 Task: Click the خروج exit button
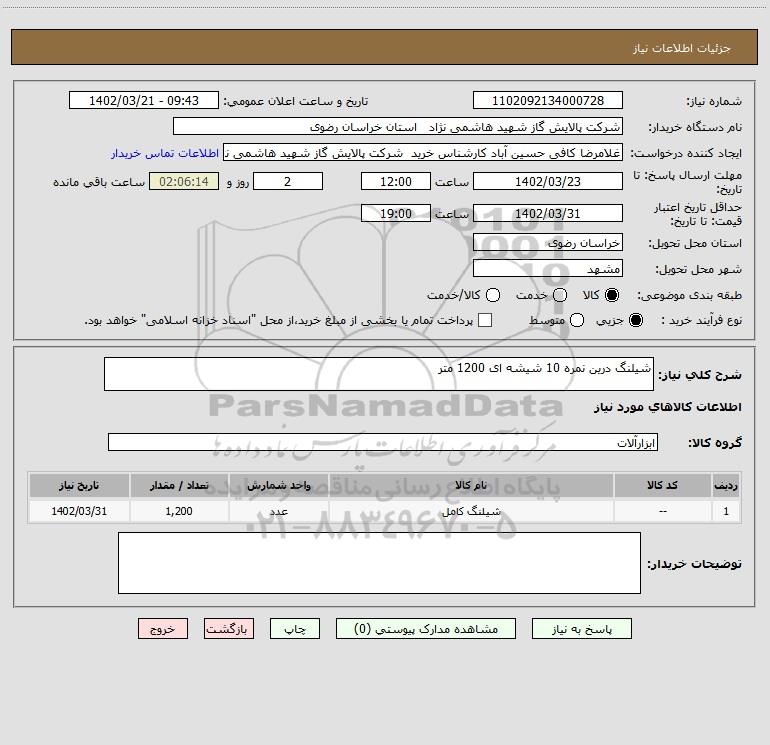tap(163, 629)
